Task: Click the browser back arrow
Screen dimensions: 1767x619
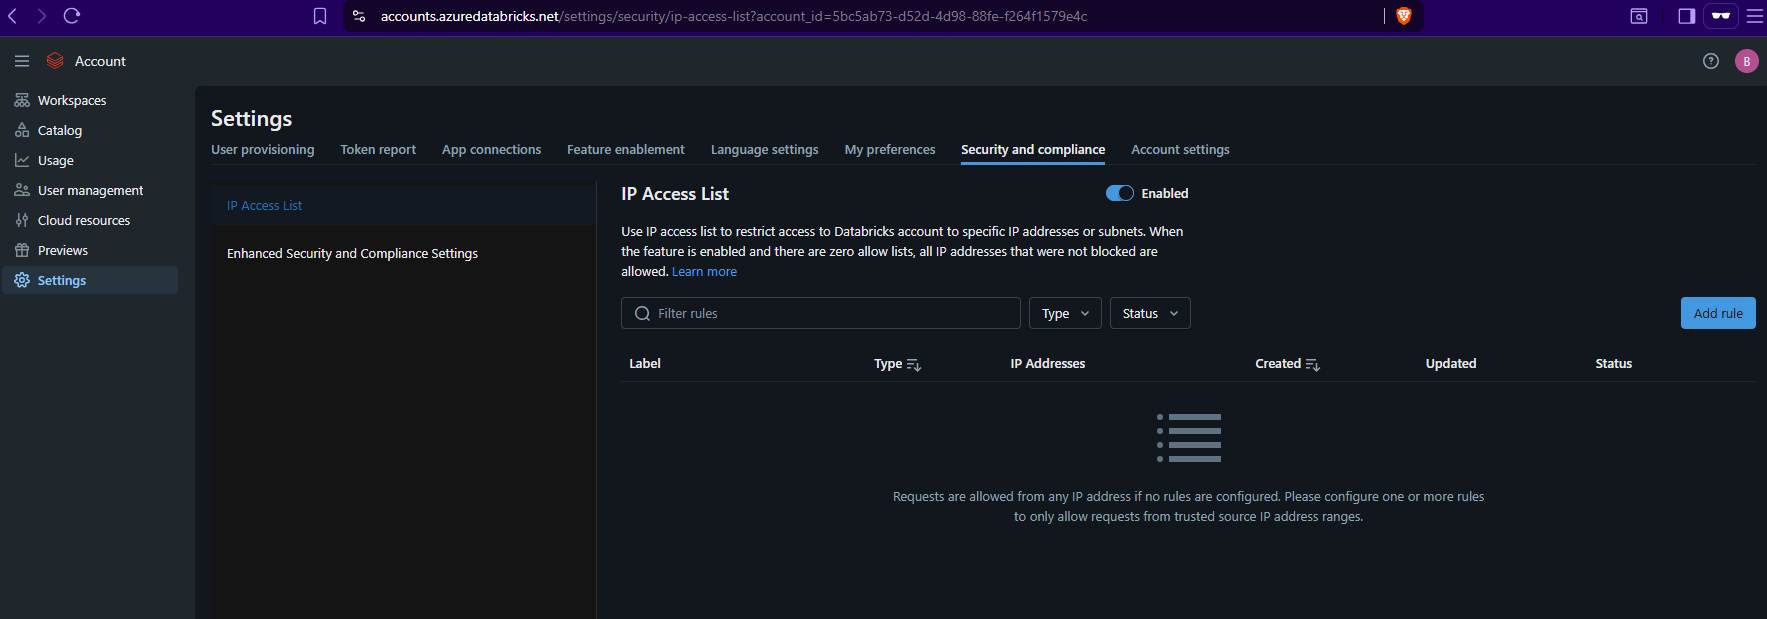Action: pyautogui.click(x=13, y=16)
